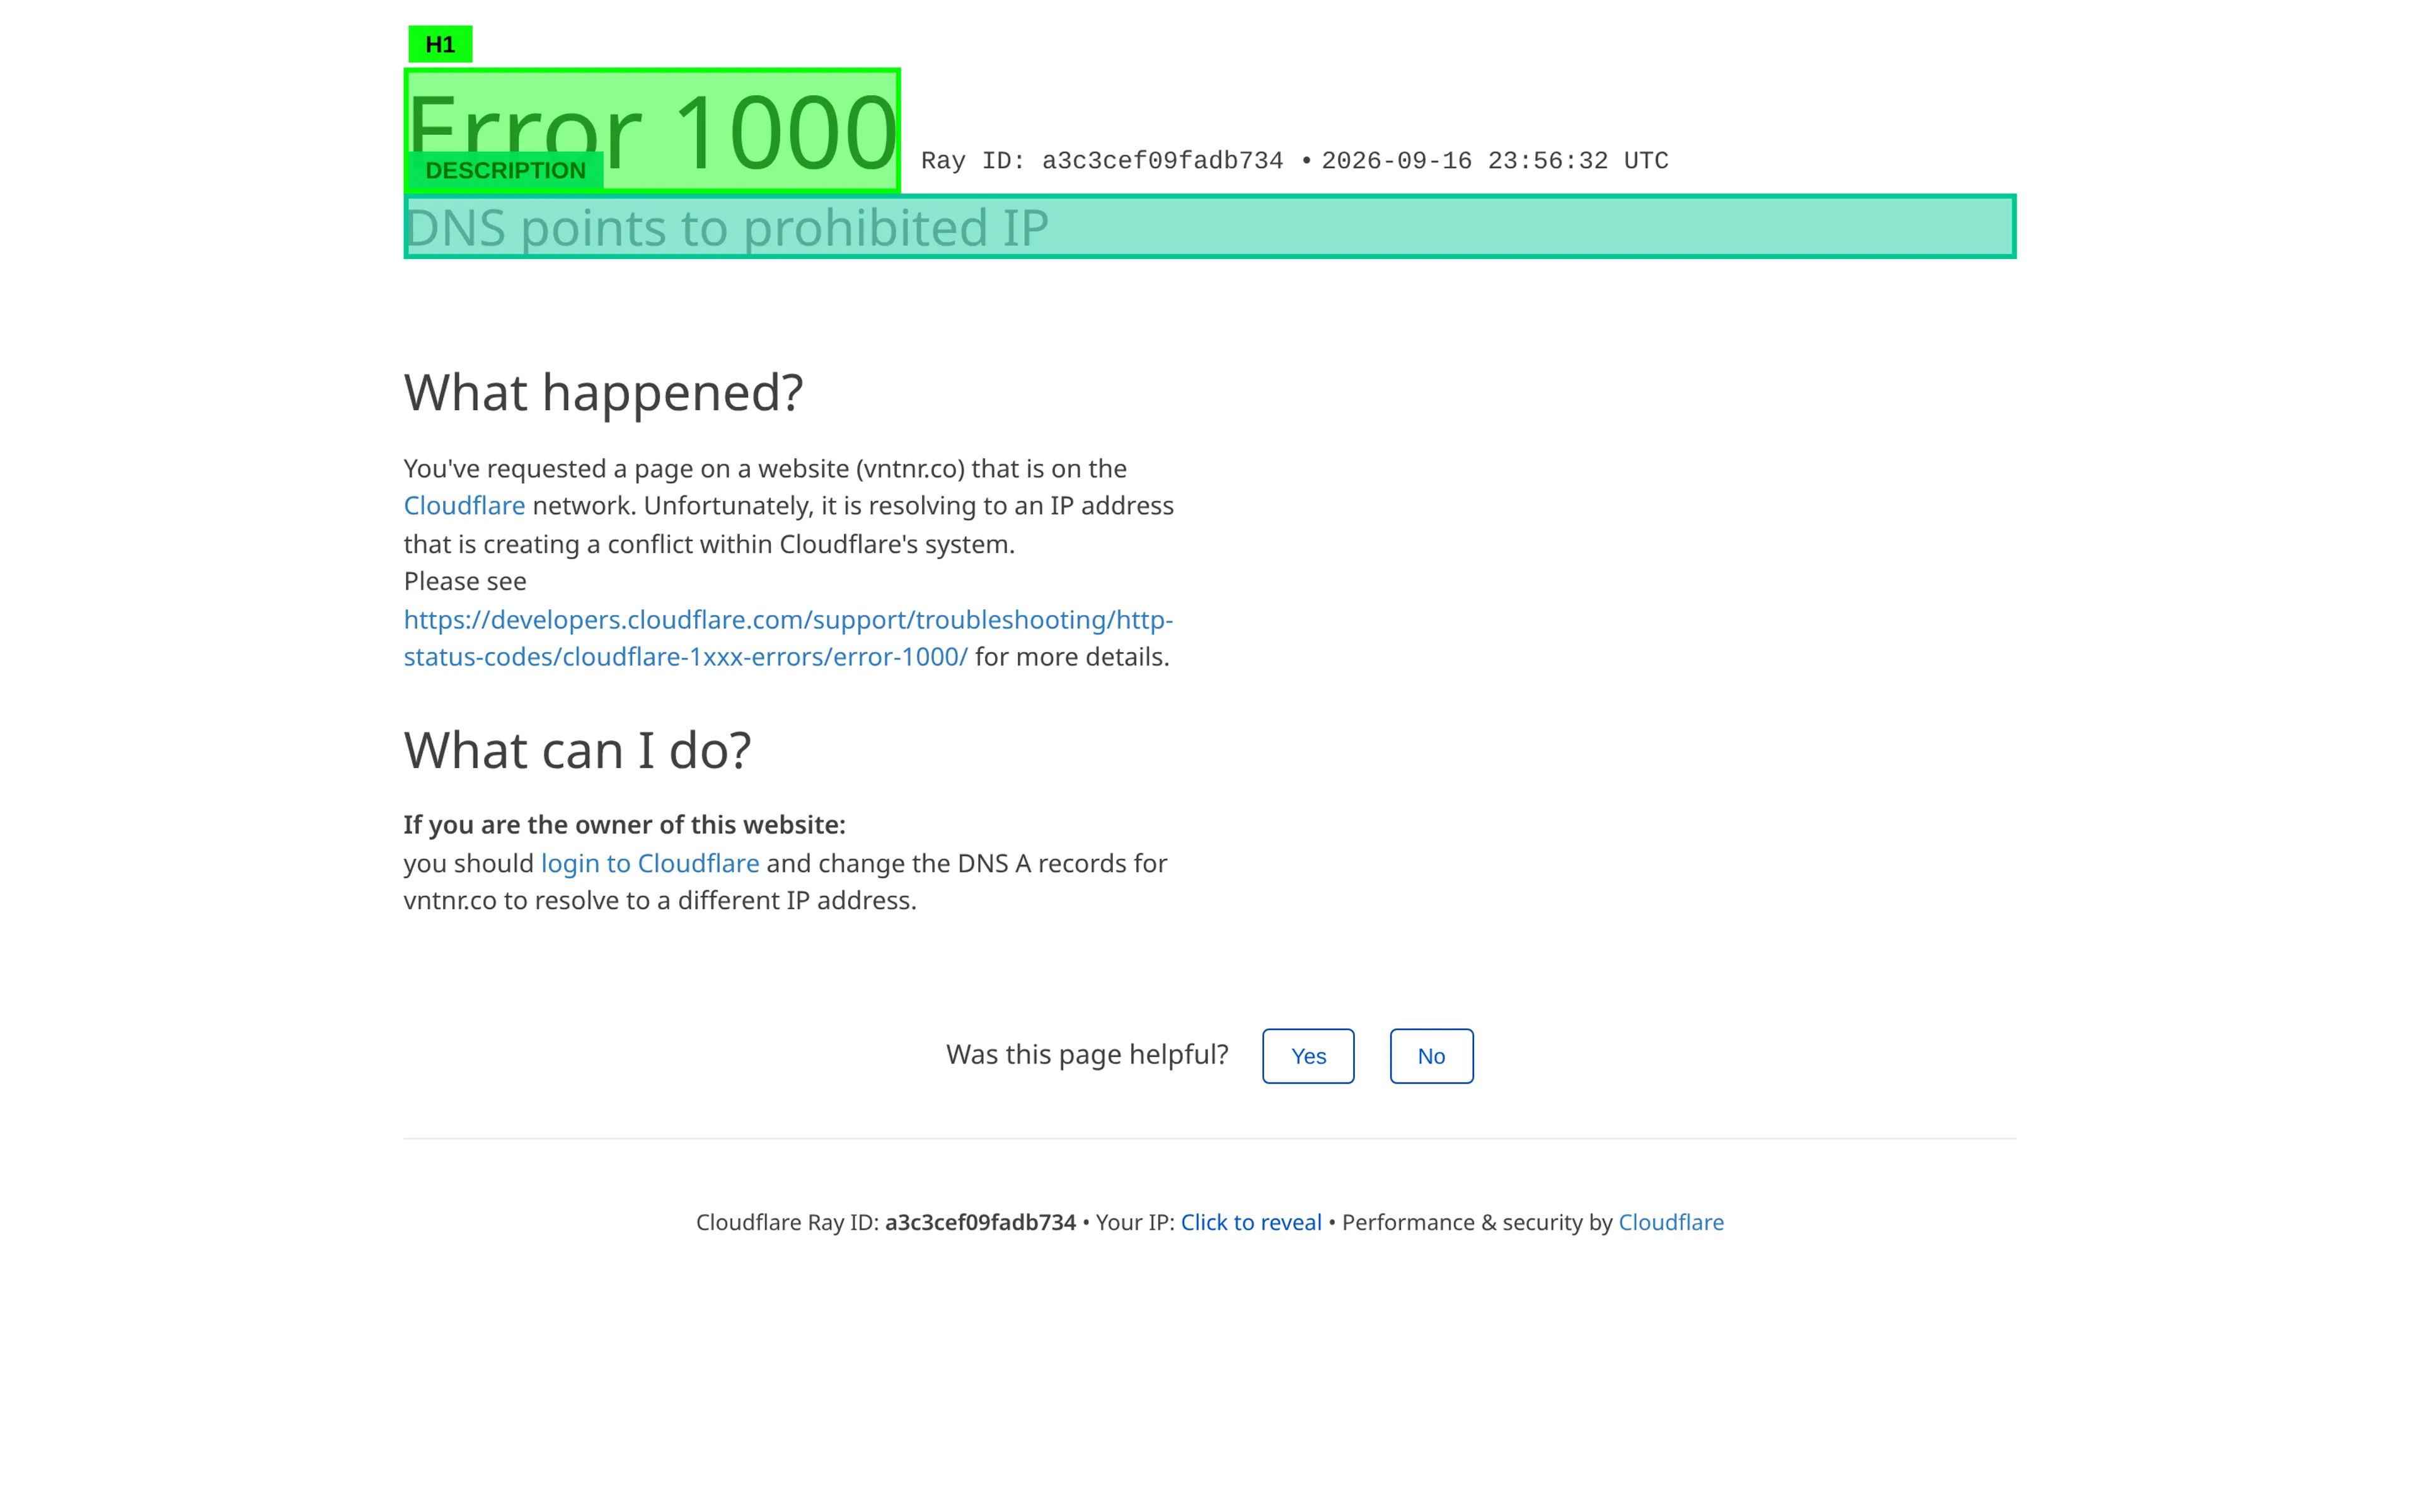Open the Cloudflare link in the footer
2420x1512 pixels.
(x=1671, y=1222)
